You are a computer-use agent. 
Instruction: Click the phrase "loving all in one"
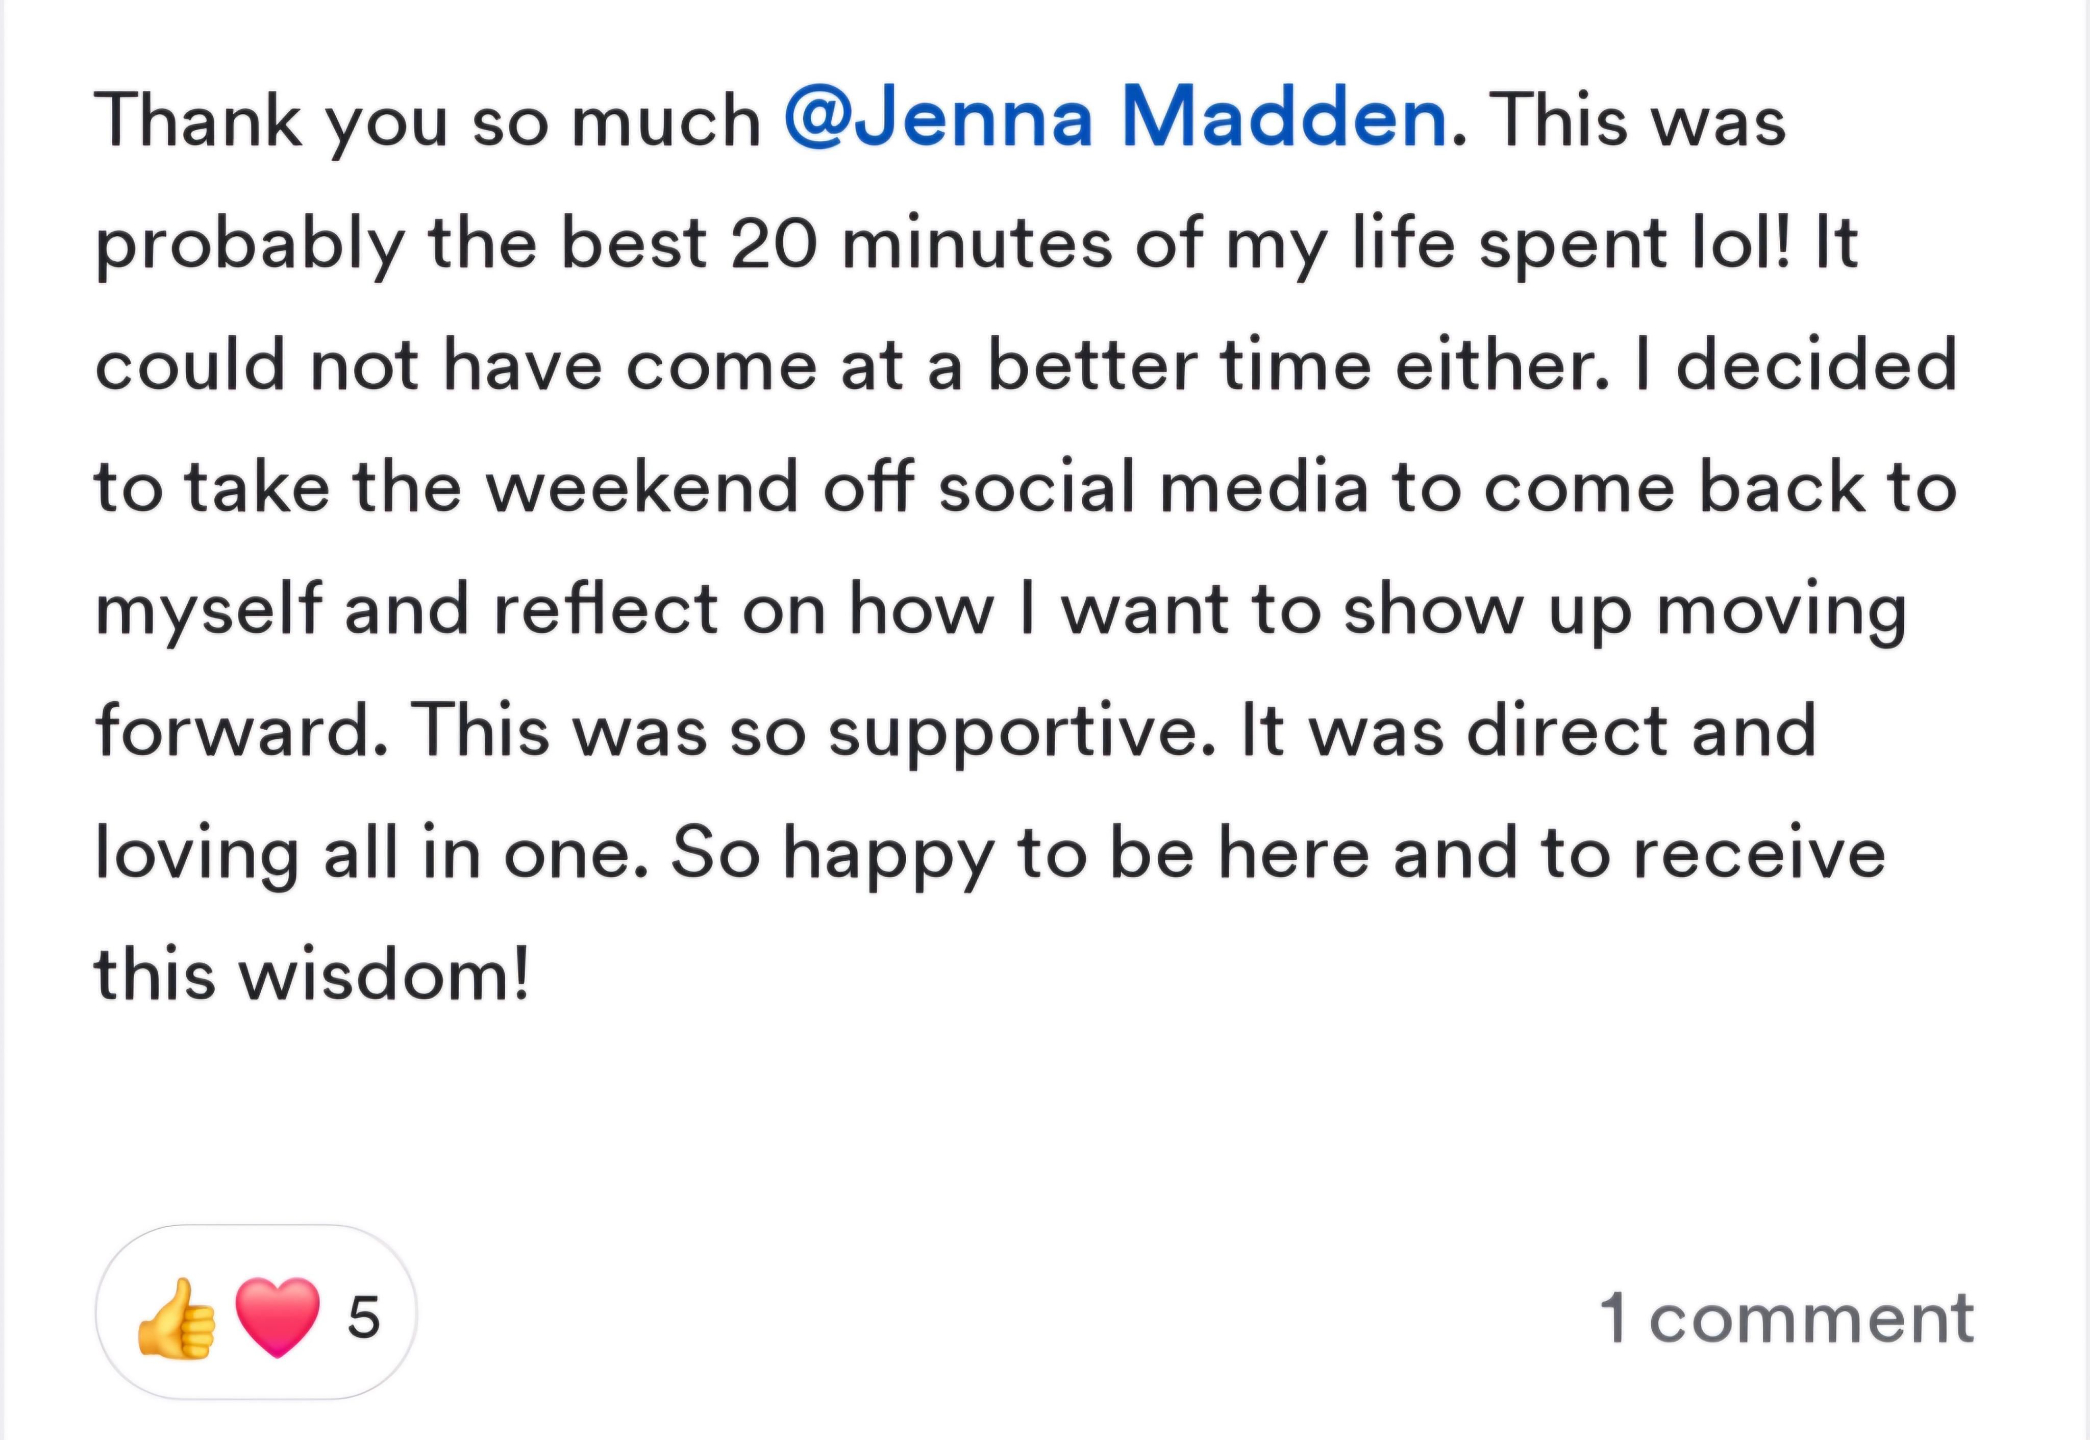pos(364,854)
